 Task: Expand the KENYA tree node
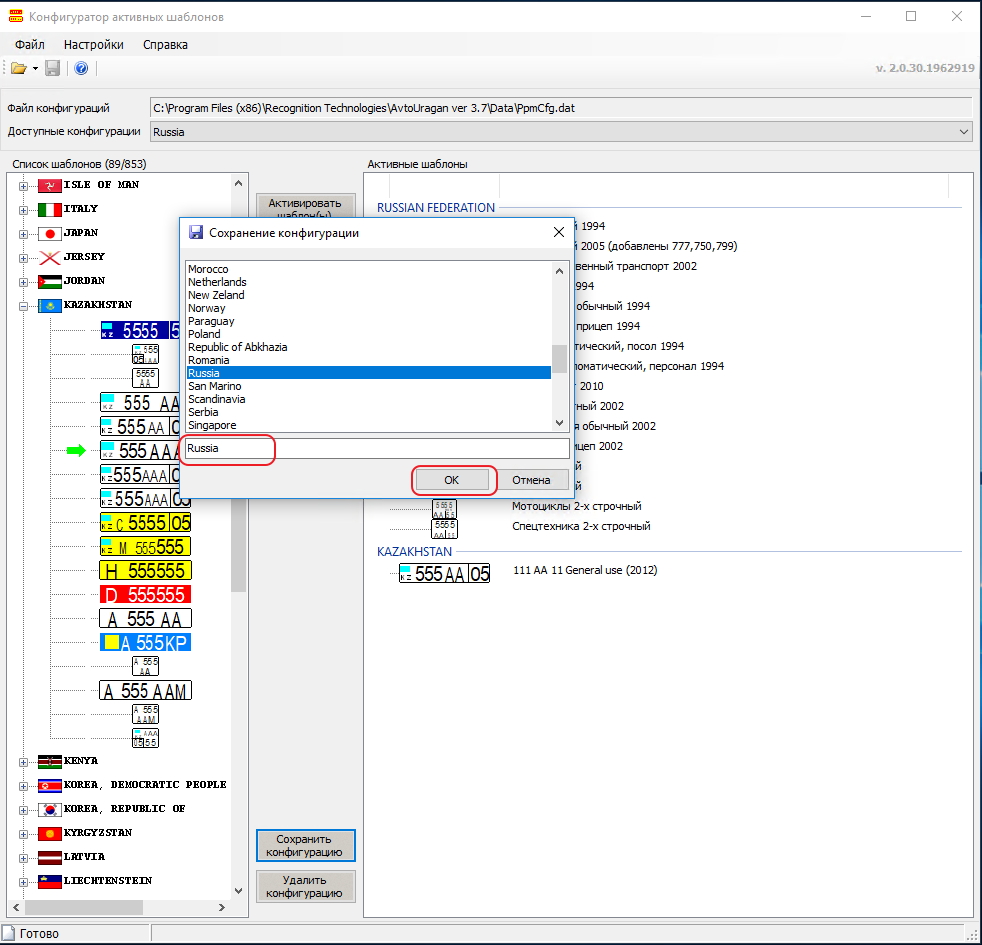[x=23, y=761]
